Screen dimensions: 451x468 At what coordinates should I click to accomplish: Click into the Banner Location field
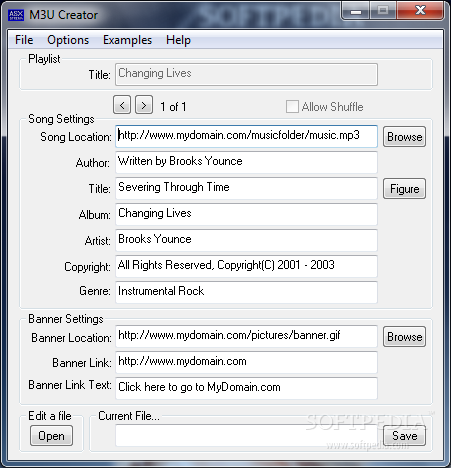(246, 336)
